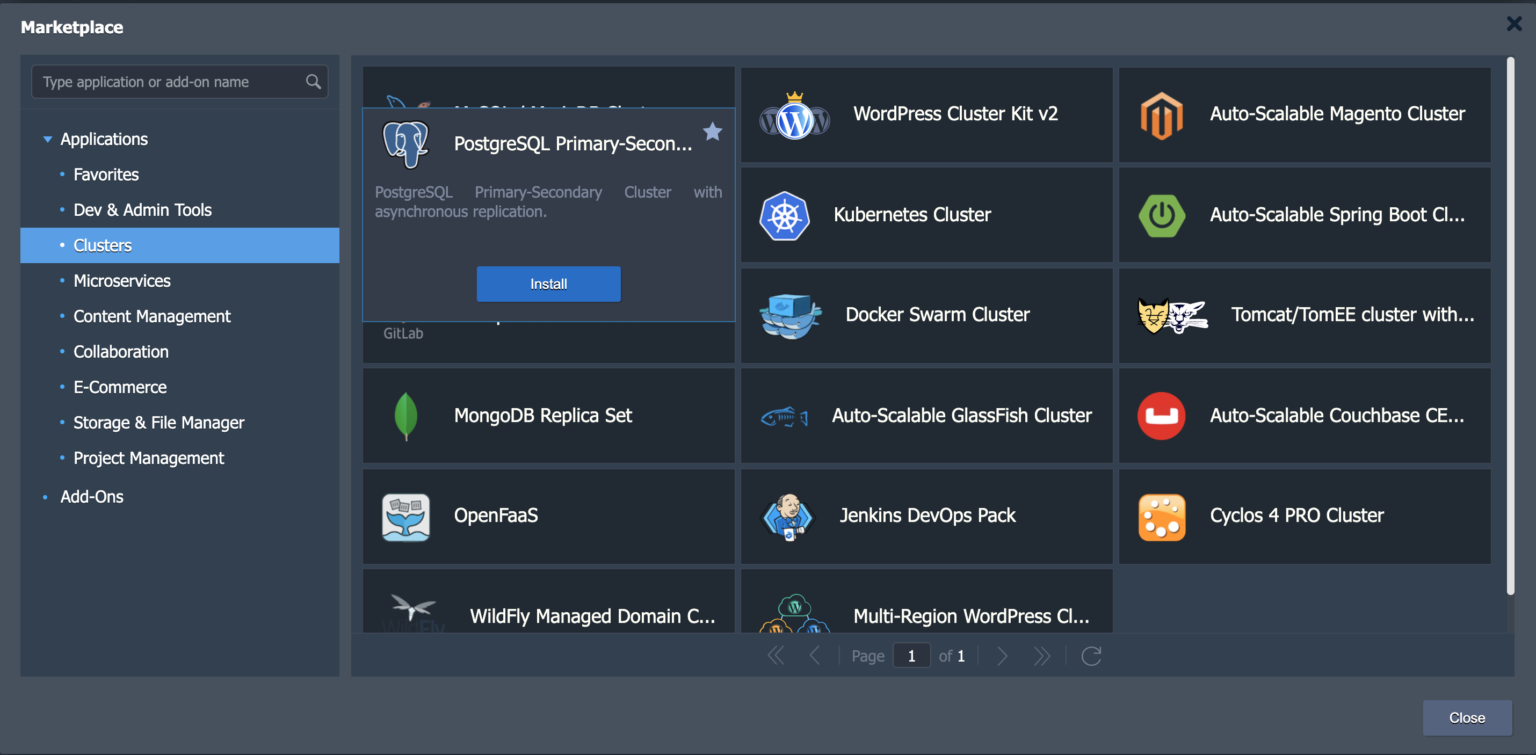Viewport: 1536px width, 755px height.
Task: Install the PostgreSQL Primary-Secondary cluster
Action: [548, 283]
